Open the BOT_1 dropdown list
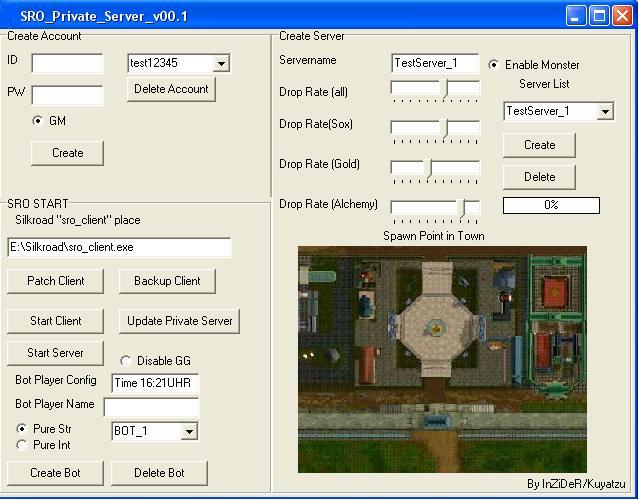The width and height of the screenshot is (639, 500). [x=189, y=432]
